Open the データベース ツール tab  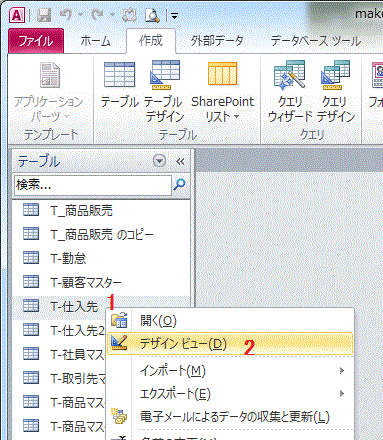315,41
